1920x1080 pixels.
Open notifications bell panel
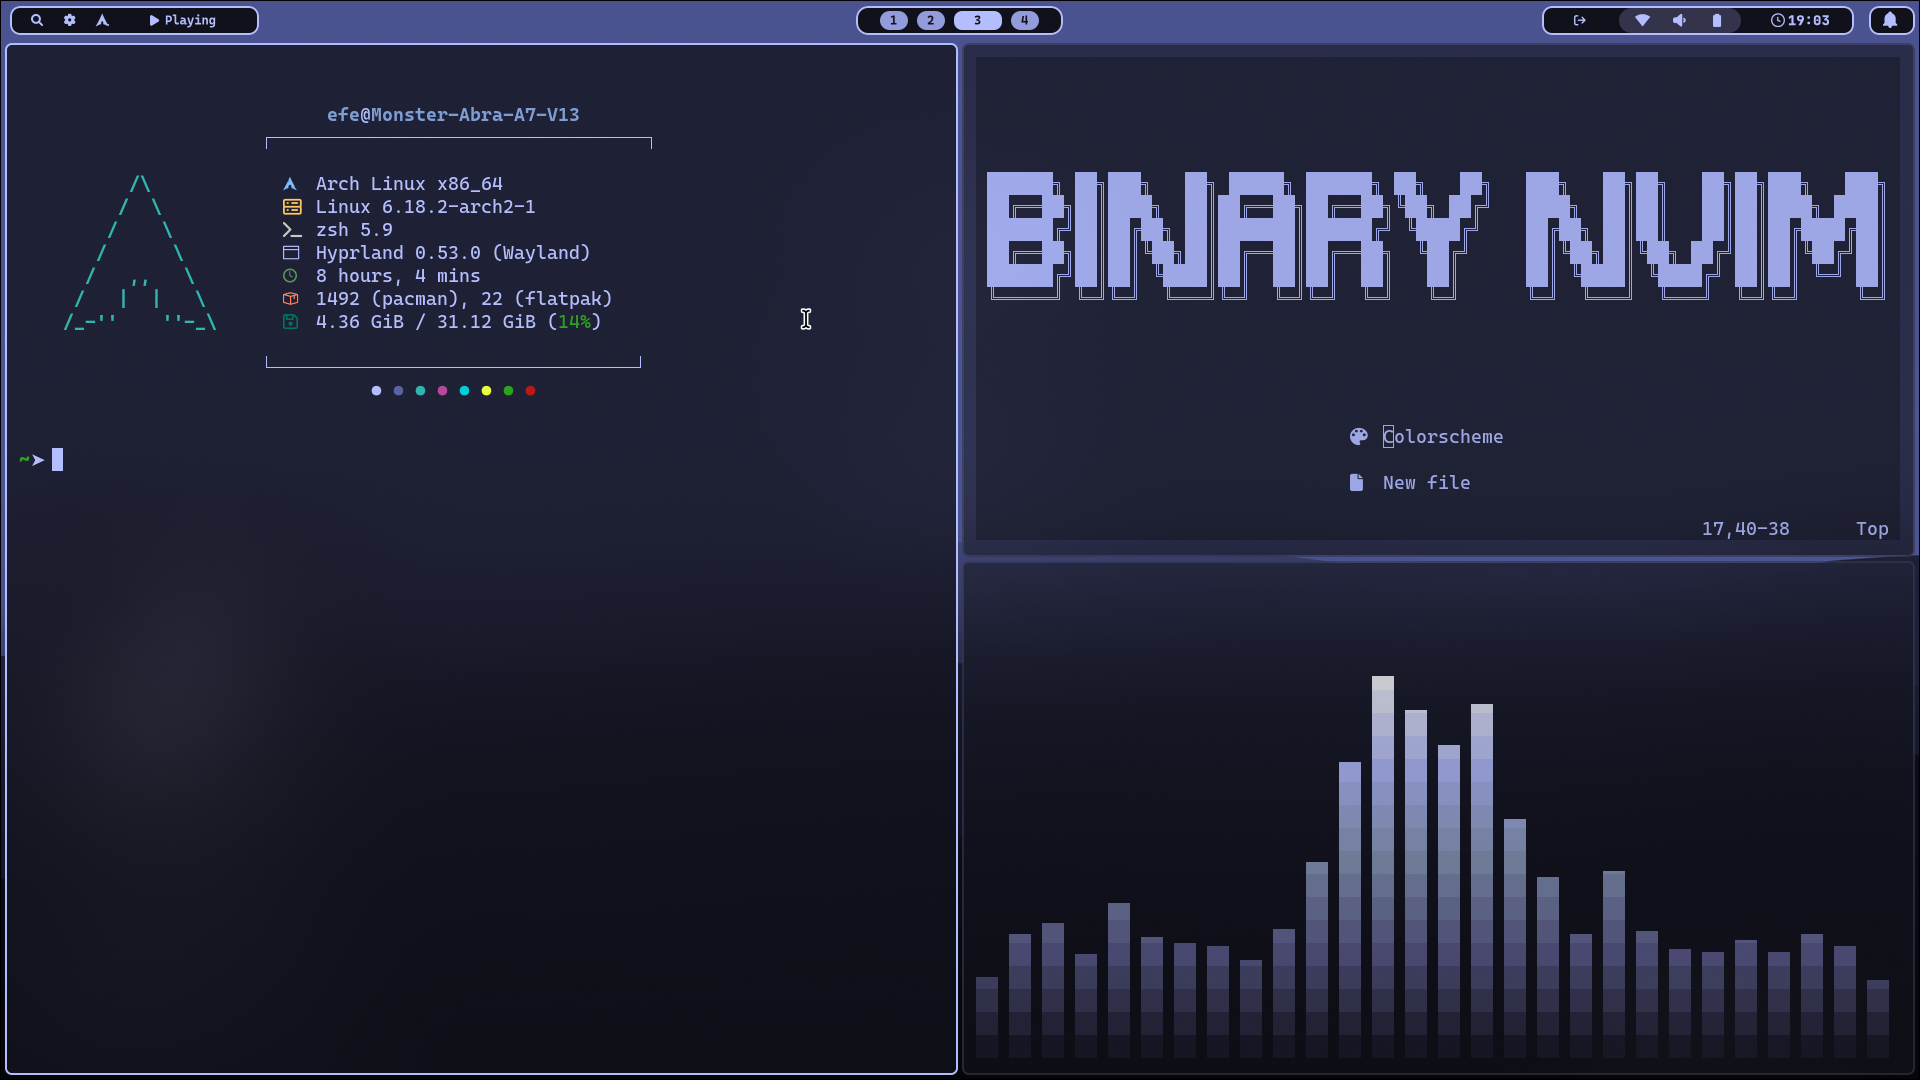pyautogui.click(x=1890, y=20)
